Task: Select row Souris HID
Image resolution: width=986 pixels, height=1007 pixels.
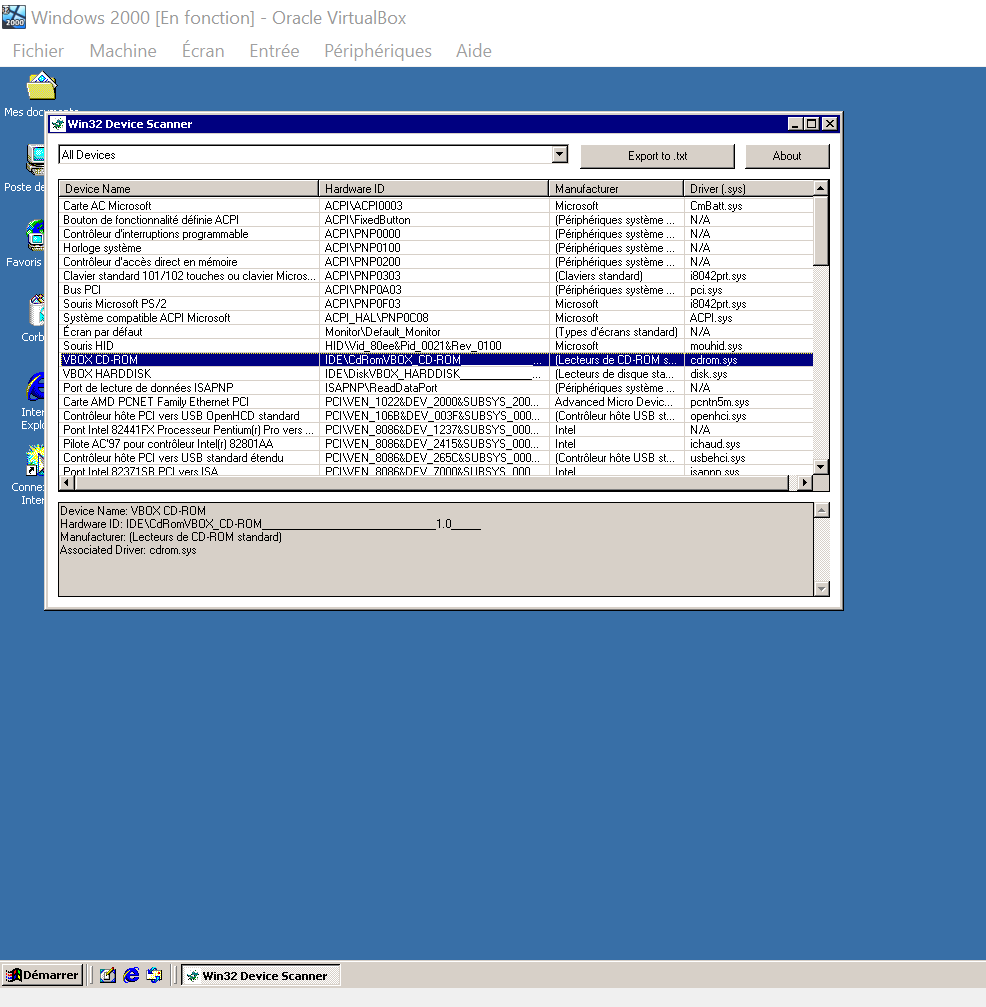Action: 436,346
